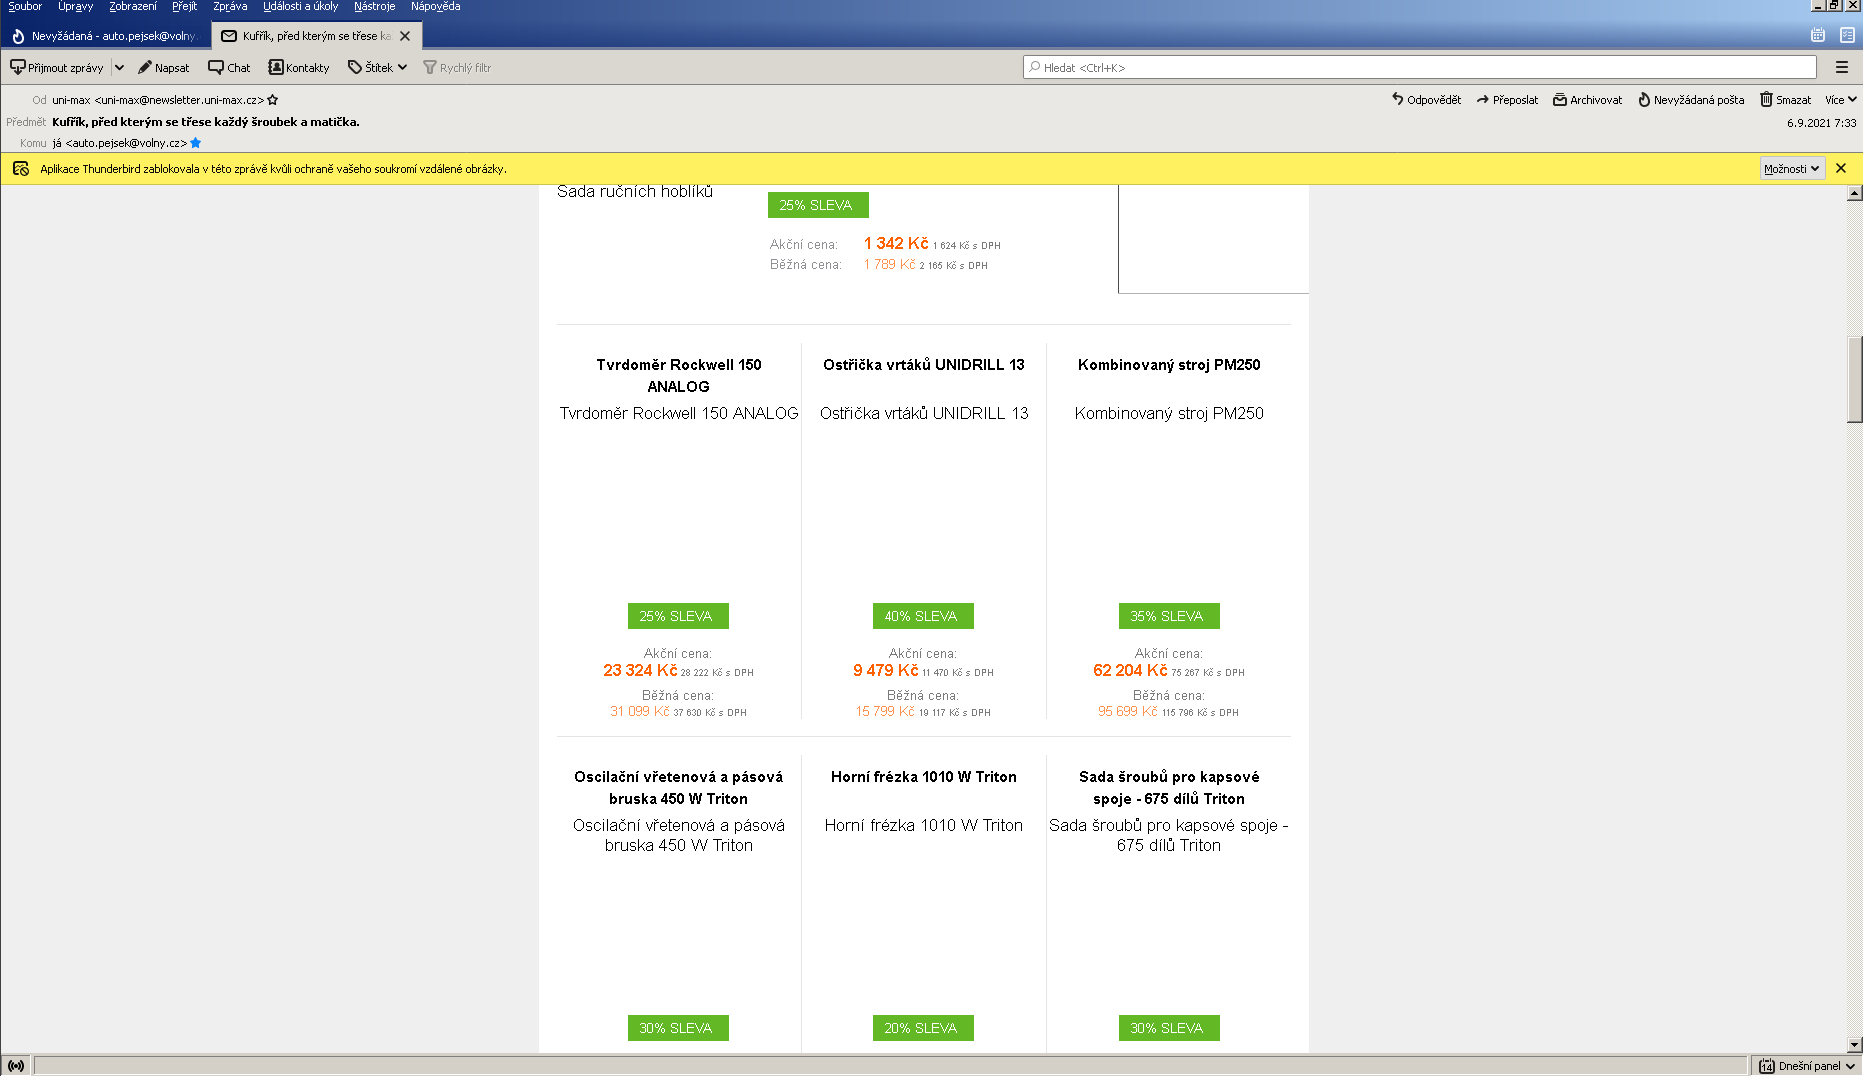The width and height of the screenshot is (1863, 1076).
Task: Toggle star next to sender uni-max
Action: 273,100
